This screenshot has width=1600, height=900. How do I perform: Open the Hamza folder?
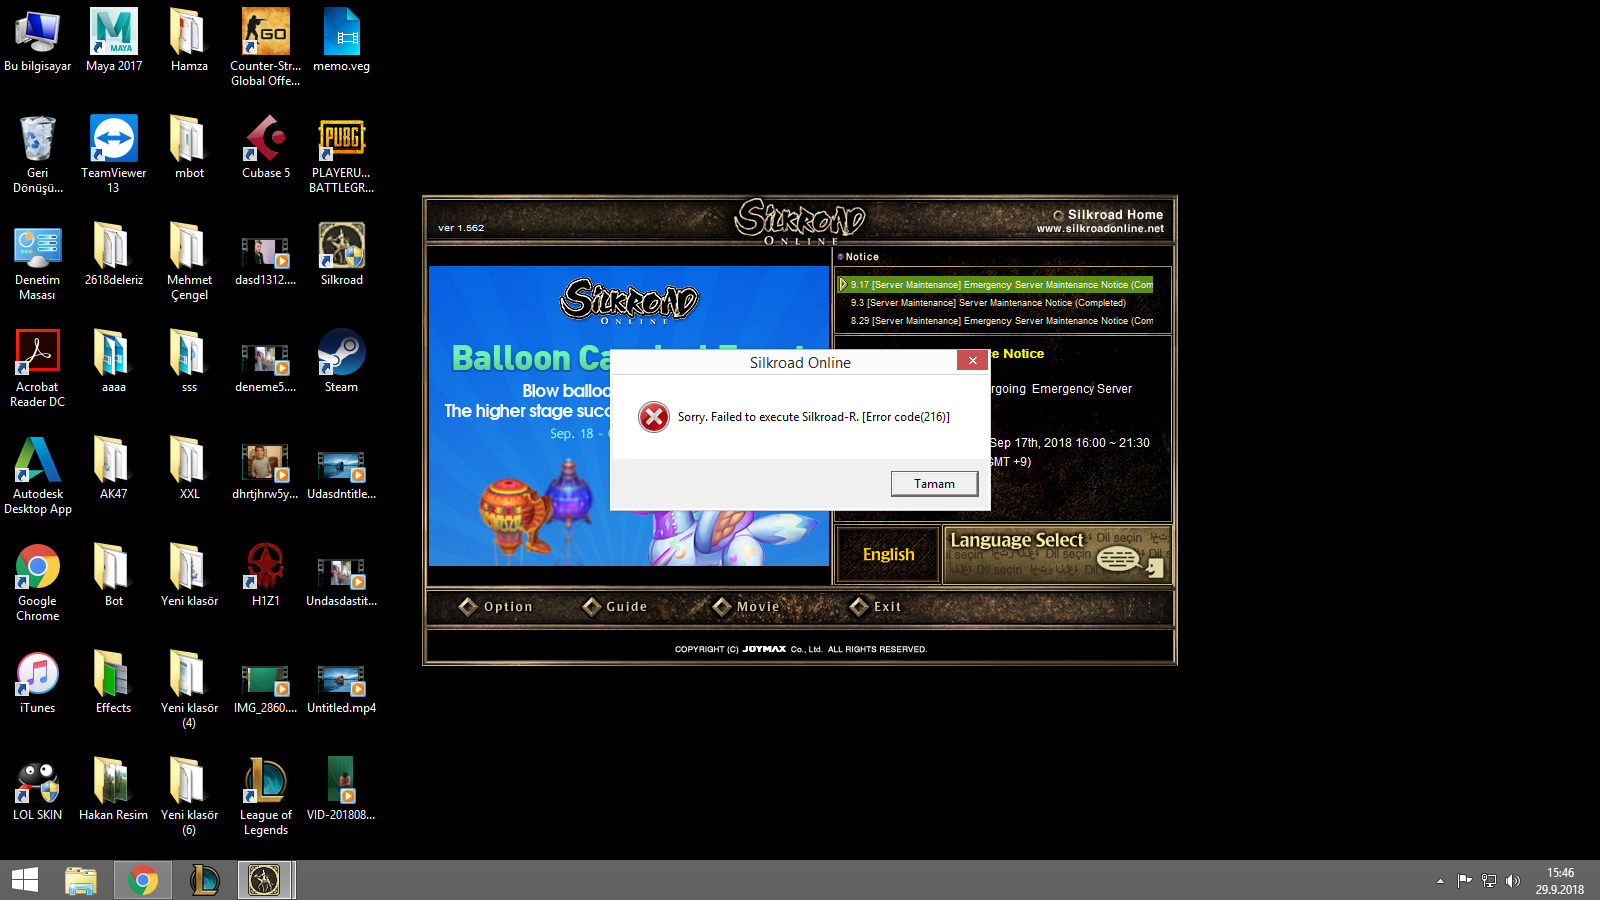(x=189, y=40)
